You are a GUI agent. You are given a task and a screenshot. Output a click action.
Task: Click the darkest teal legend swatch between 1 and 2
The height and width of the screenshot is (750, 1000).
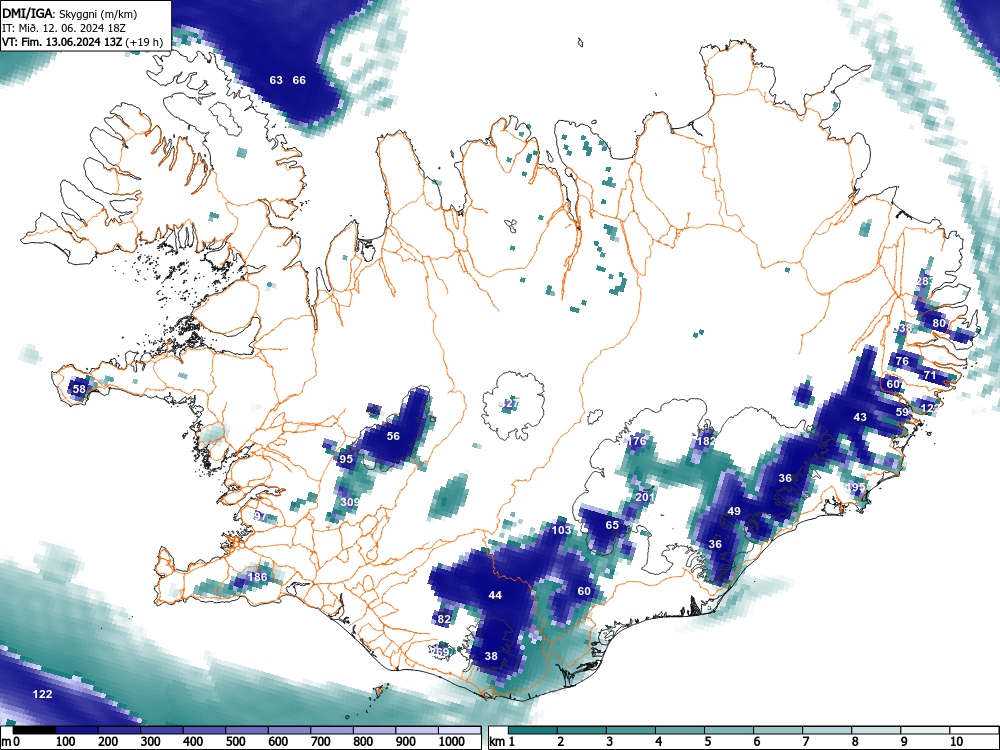(533, 730)
